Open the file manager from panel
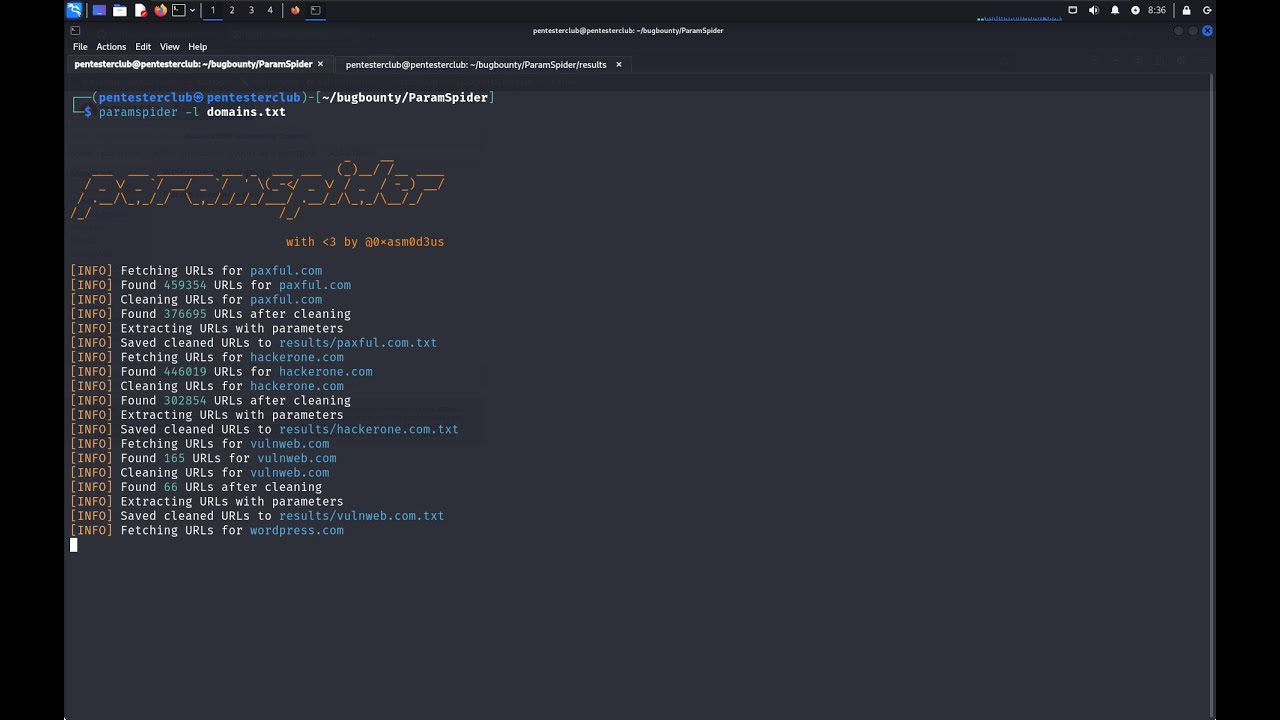Image resolution: width=1280 pixels, height=720 pixels. [x=120, y=10]
